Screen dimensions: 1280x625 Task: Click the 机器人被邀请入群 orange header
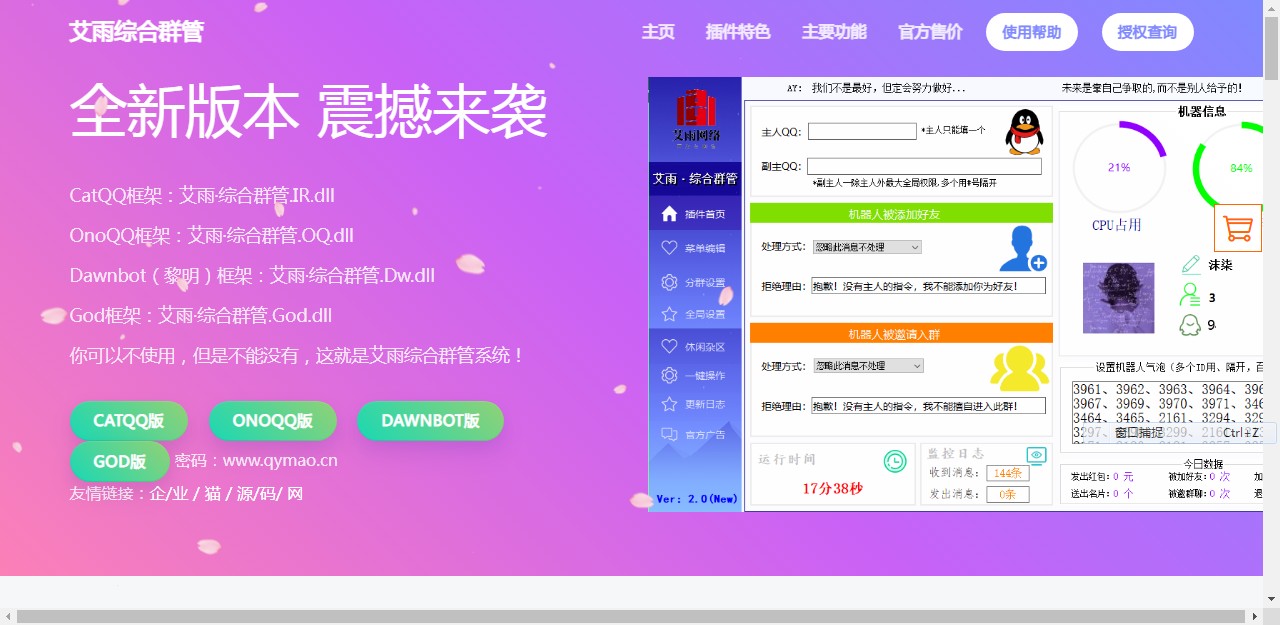901,333
